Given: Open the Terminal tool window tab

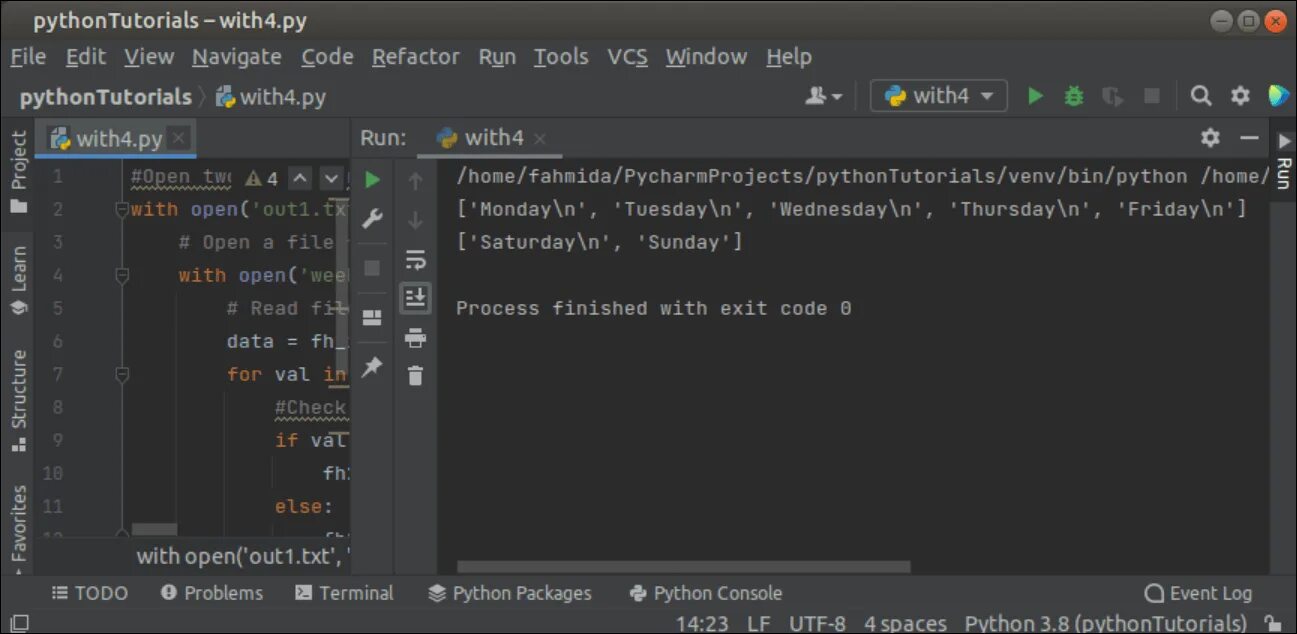Looking at the screenshot, I should pos(345,593).
